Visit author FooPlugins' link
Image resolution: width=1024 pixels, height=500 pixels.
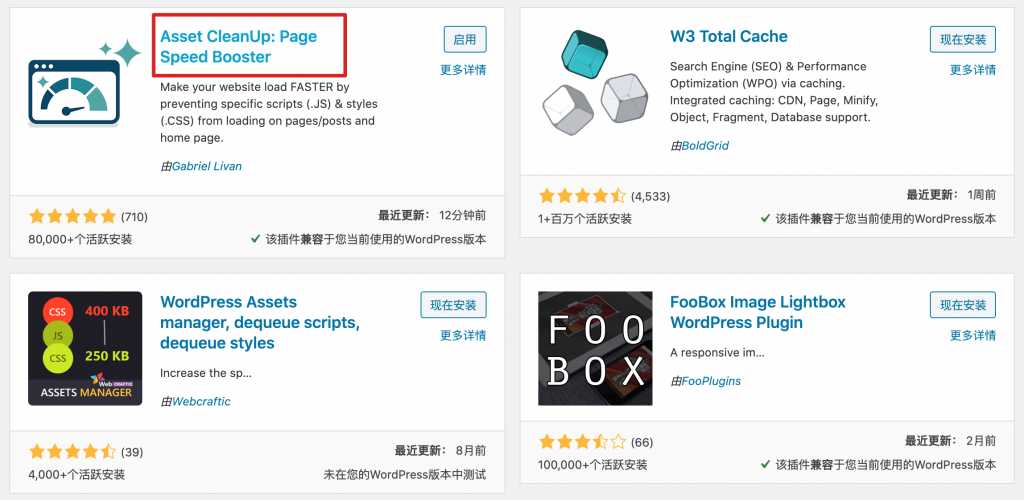pyautogui.click(x=711, y=381)
